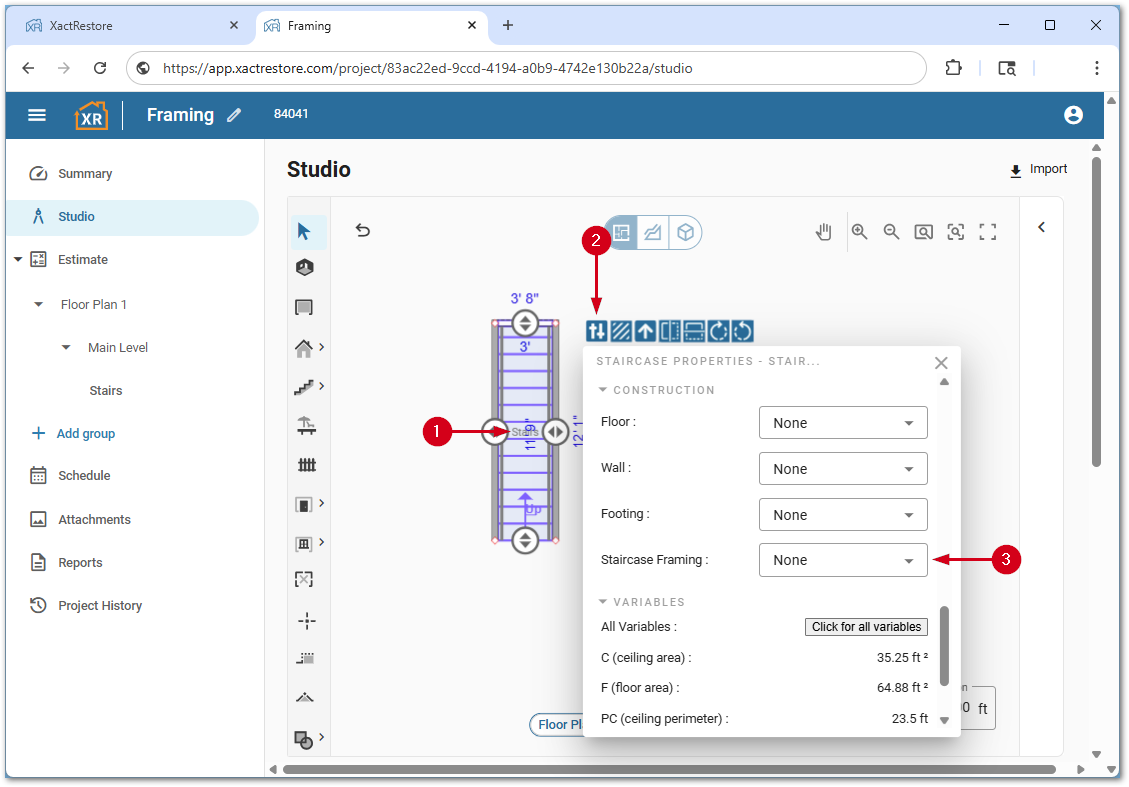Switch to 3D cube view

[x=685, y=232]
